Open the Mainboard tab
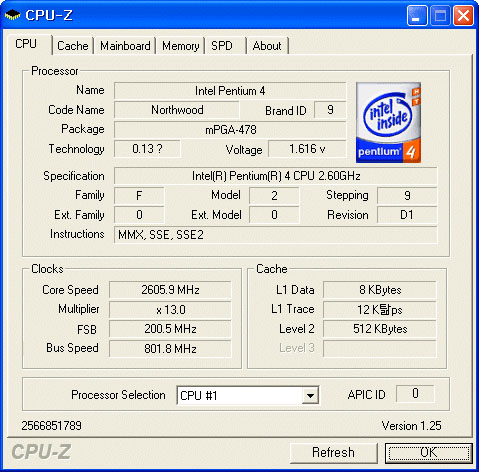 click(x=125, y=46)
